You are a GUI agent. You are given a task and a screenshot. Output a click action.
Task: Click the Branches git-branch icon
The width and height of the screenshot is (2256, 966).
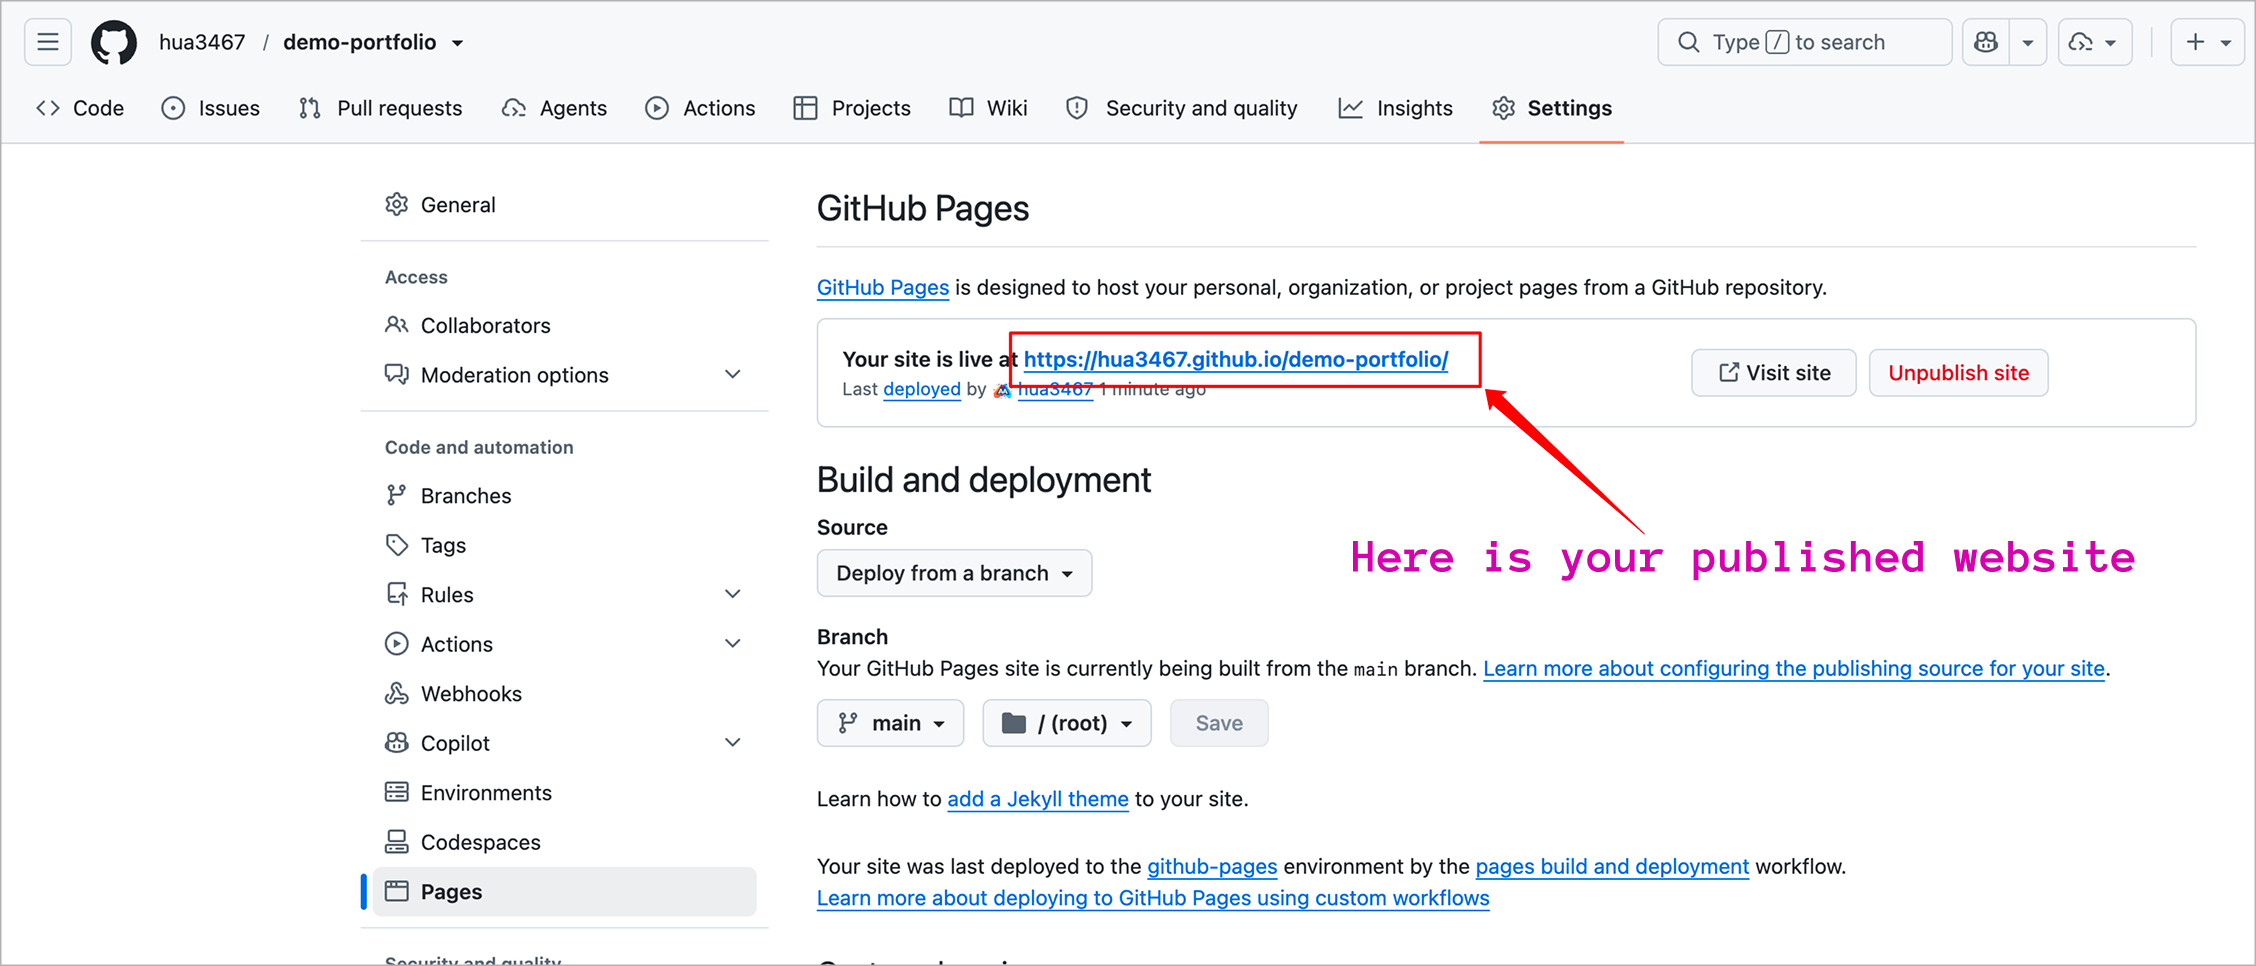pos(397,495)
